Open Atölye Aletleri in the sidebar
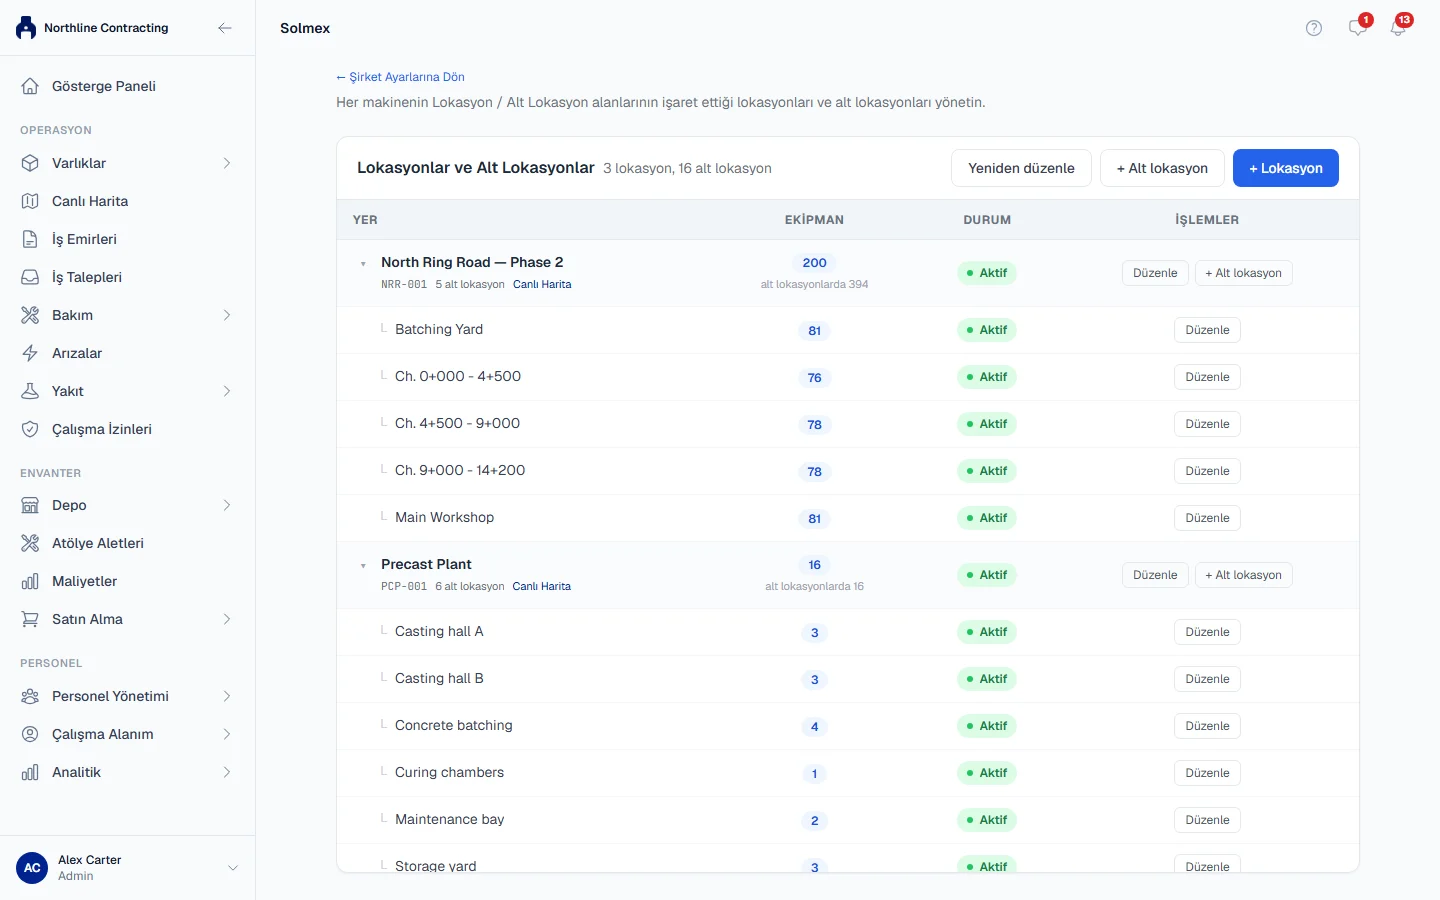 (127, 543)
